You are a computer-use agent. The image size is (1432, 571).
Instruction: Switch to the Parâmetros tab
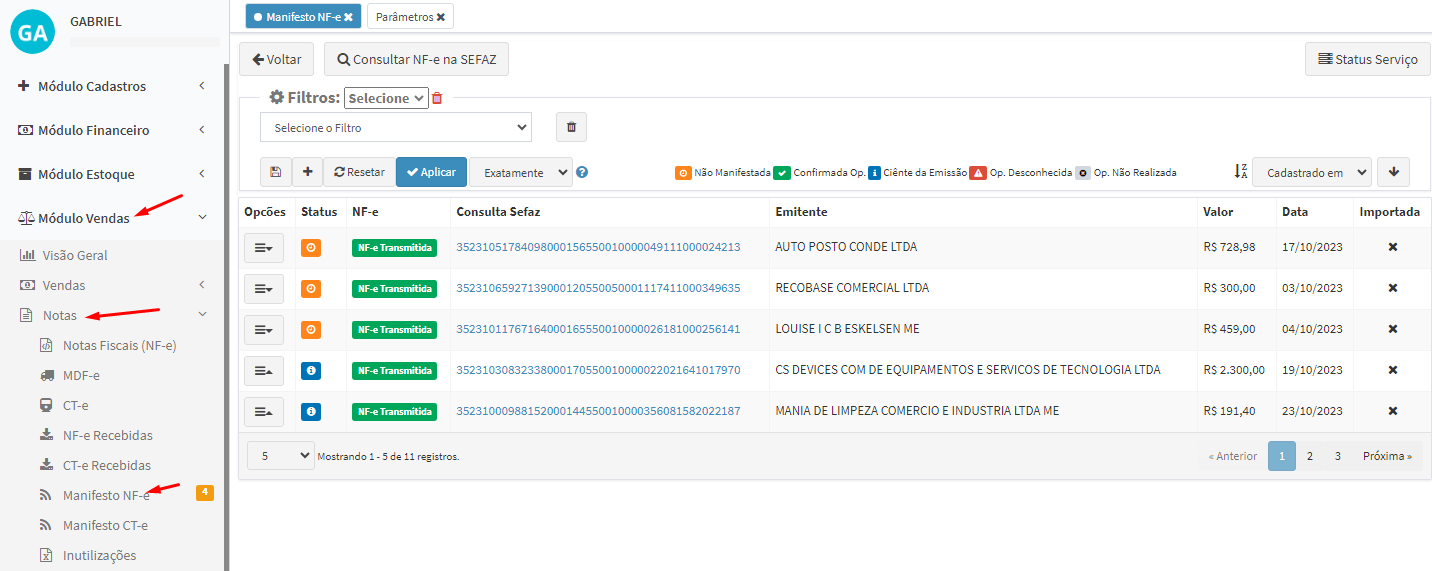(404, 17)
